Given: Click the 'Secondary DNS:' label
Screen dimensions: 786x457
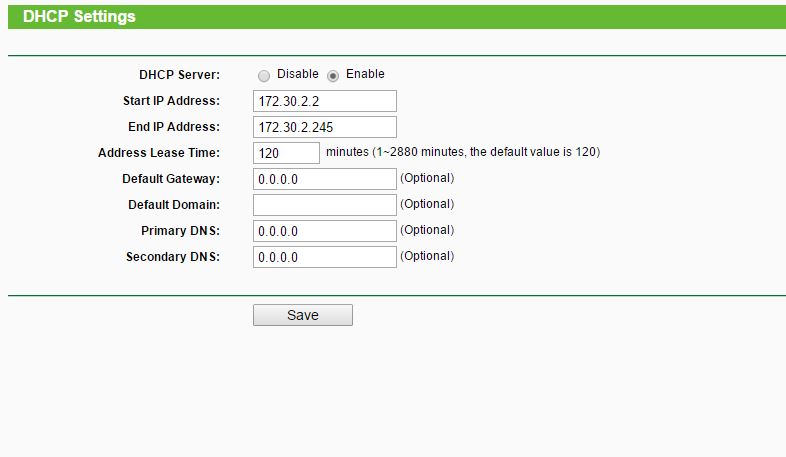Looking at the screenshot, I should [173, 257].
